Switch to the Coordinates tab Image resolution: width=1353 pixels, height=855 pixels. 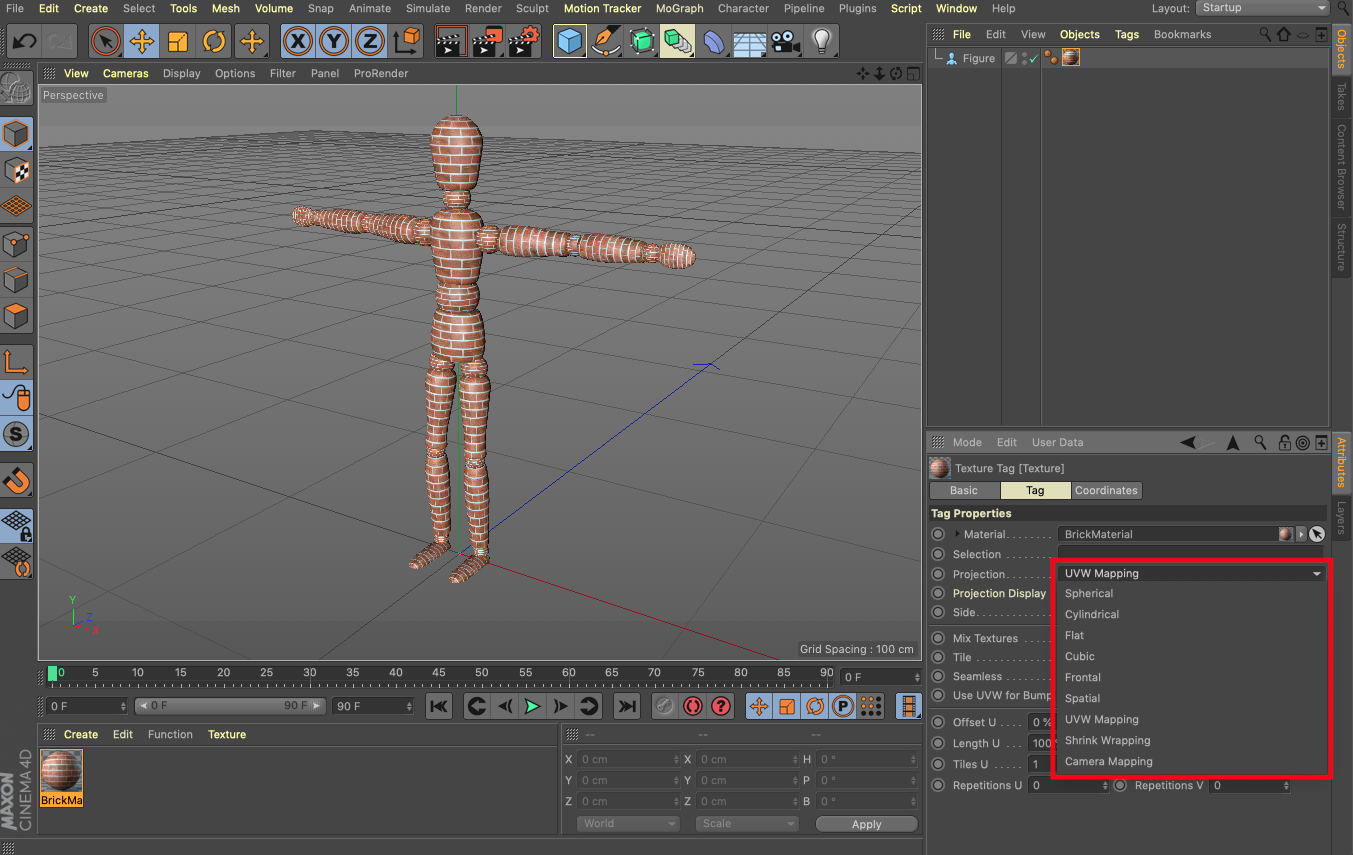click(1106, 490)
